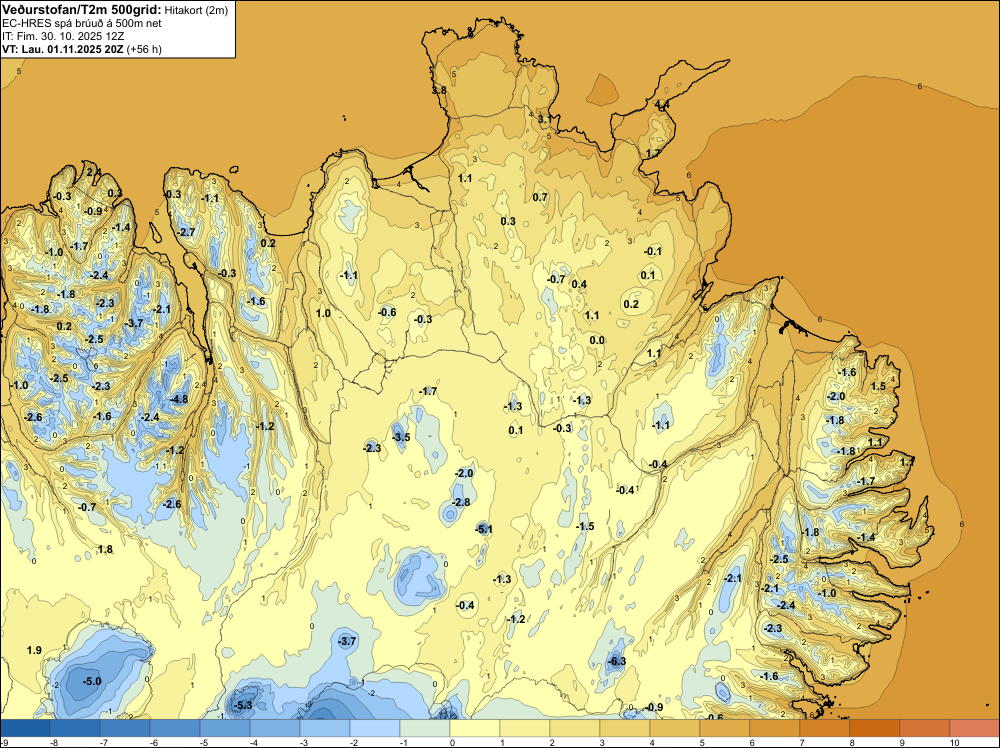Select the legend swatch between 9 and 10
The height and width of the screenshot is (748, 1000).
[x=925, y=728]
